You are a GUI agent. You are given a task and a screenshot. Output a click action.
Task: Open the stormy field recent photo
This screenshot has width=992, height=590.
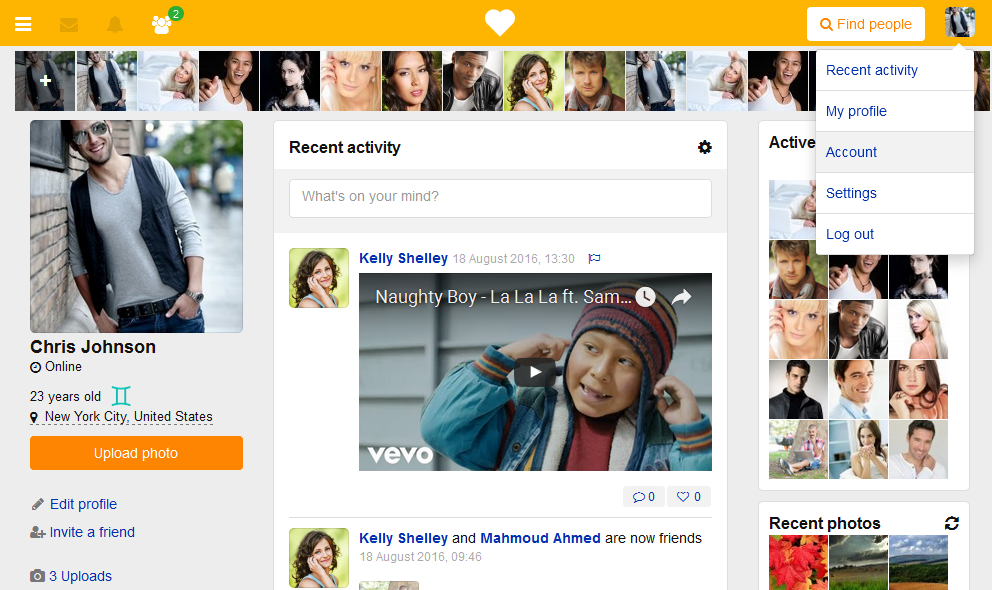tap(859, 563)
